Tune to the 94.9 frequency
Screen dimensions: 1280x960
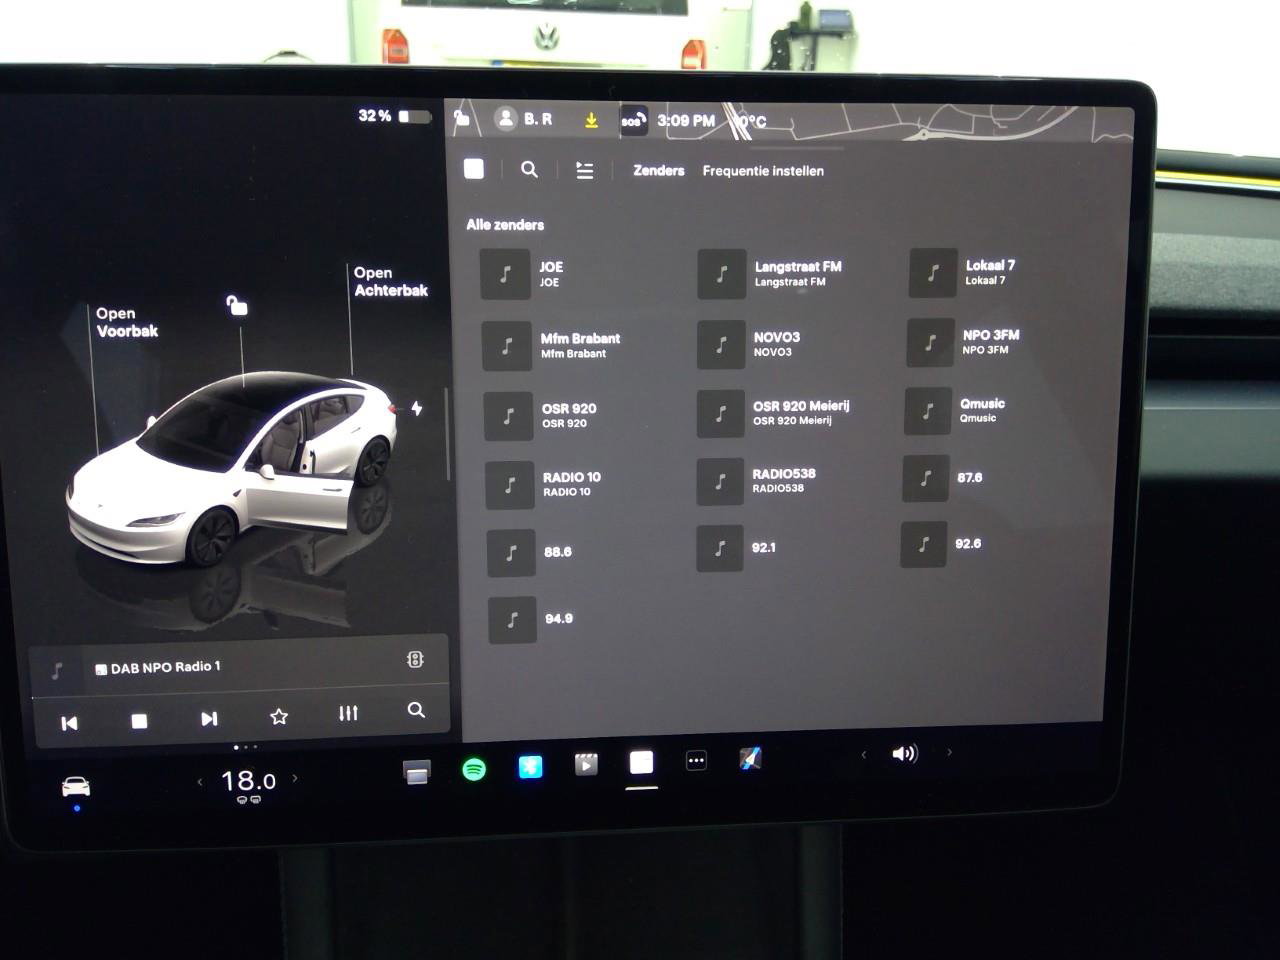pos(531,619)
